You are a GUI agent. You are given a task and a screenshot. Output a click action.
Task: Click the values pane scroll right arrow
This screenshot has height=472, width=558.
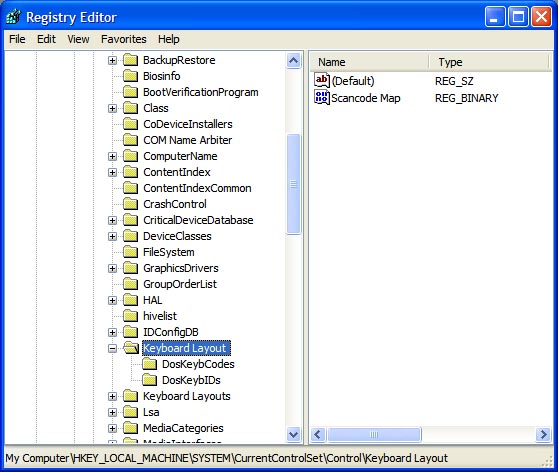pos(543,435)
